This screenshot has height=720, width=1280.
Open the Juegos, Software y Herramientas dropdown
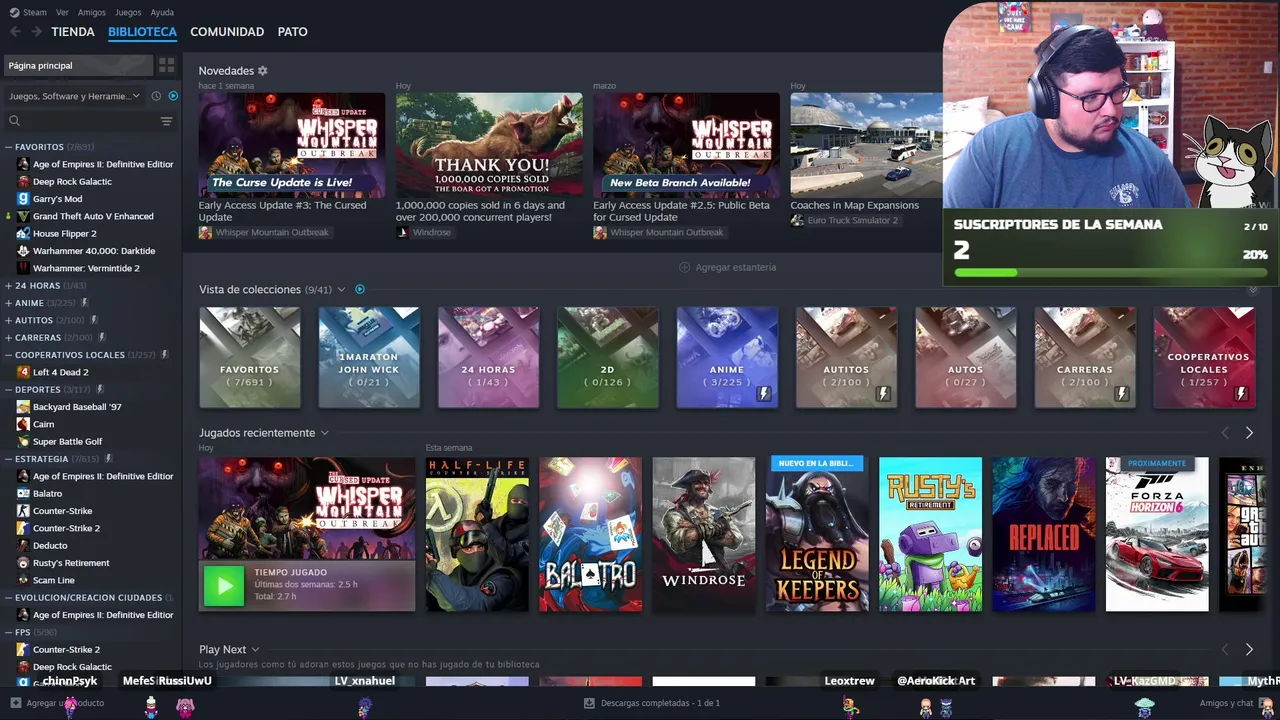[76, 96]
